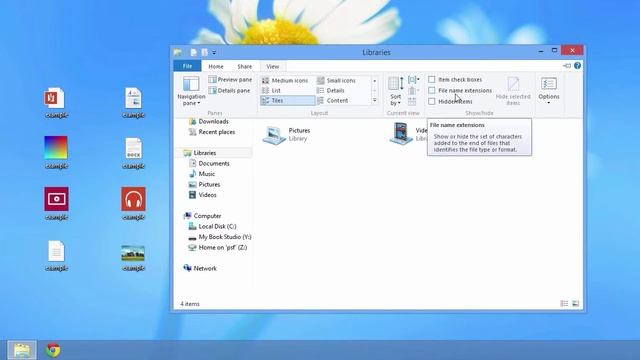Click the layout gallery up arrow
The width and height of the screenshot is (640, 360).
[x=375, y=81]
